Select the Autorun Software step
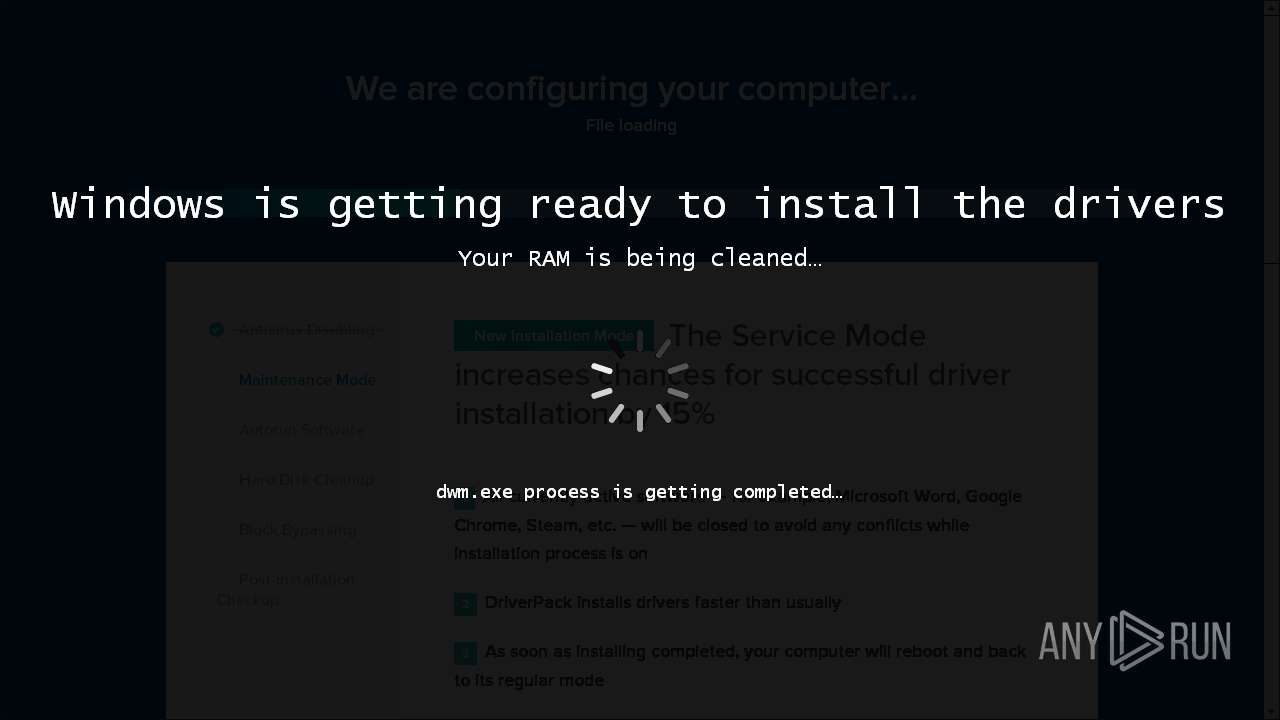 click(301, 430)
